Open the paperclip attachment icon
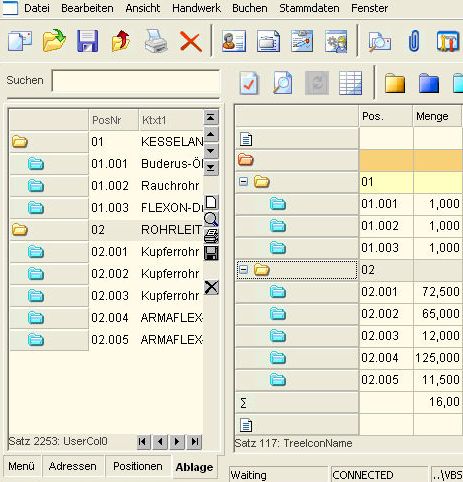Image resolution: width=463 pixels, height=482 pixels. pyautogui.click(x=413, y=41)
